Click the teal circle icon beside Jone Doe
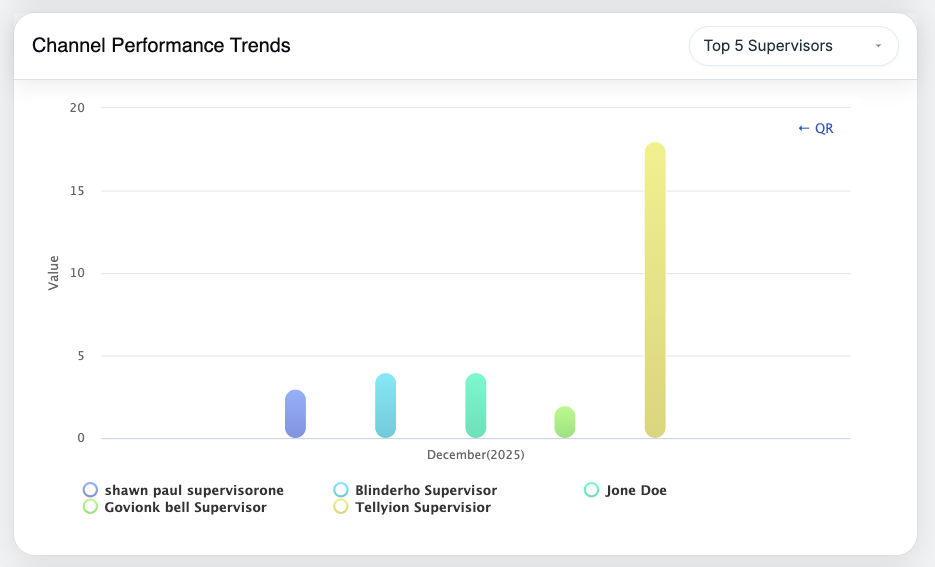The image size is (935, 567). click(x=591, y=490)
